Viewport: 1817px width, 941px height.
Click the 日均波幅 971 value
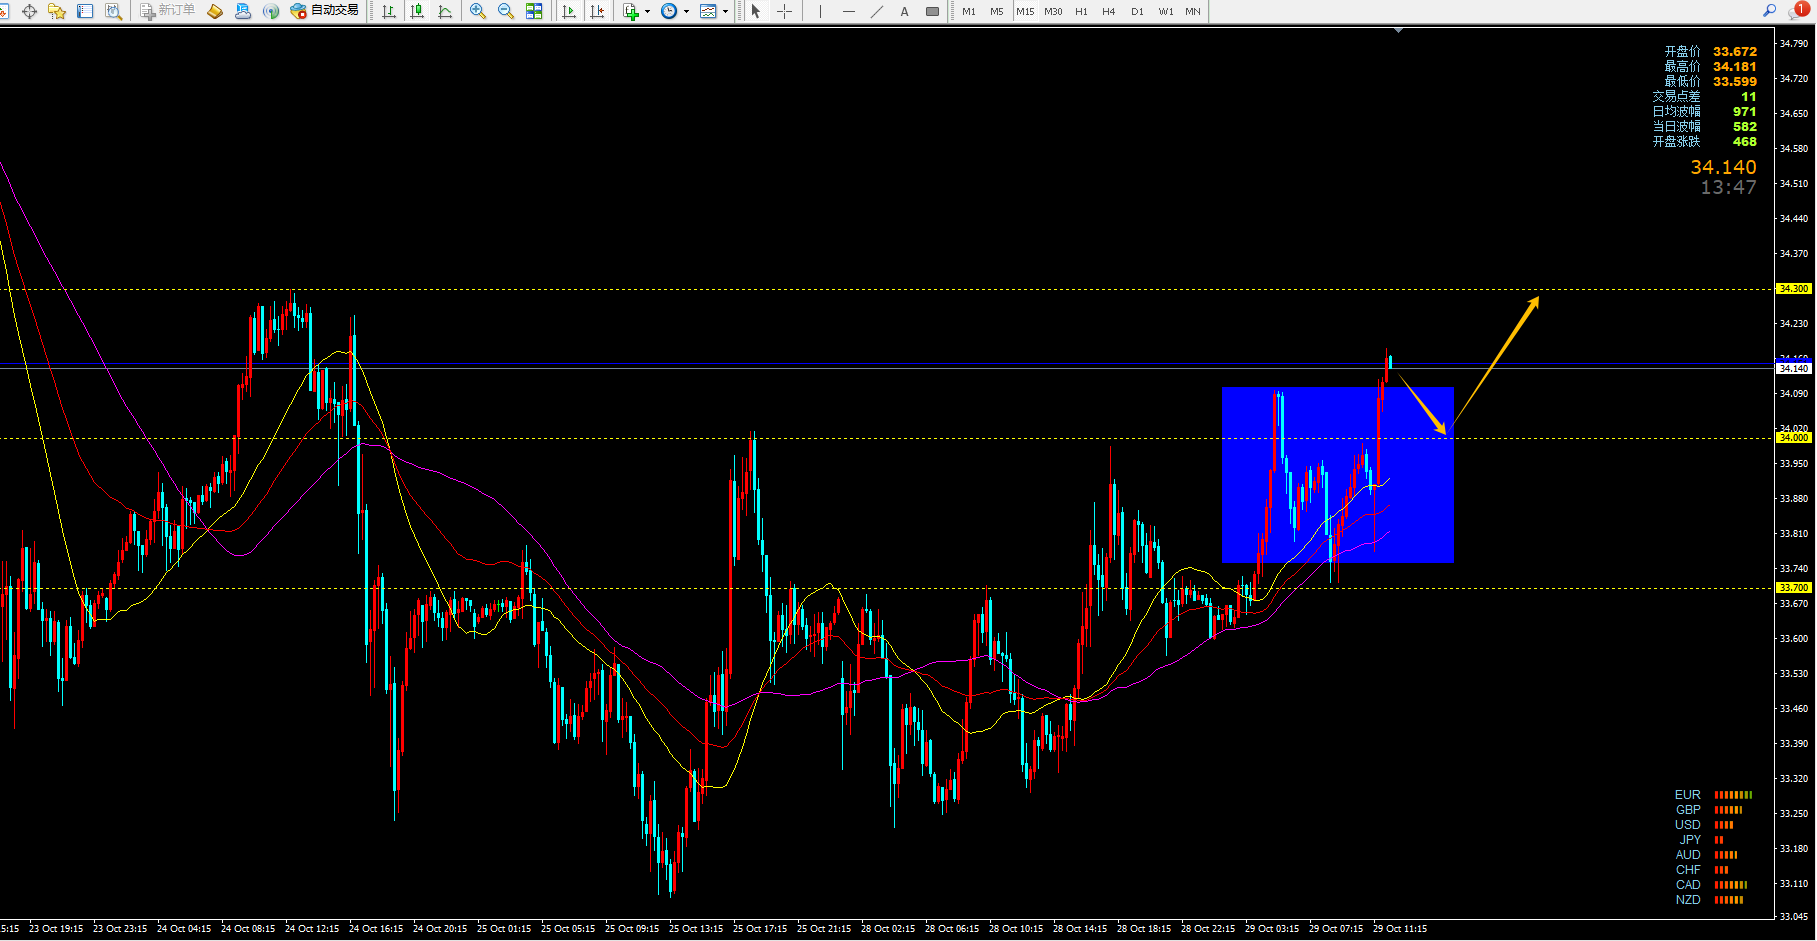pyautogui.click(x=1744, y=111)
